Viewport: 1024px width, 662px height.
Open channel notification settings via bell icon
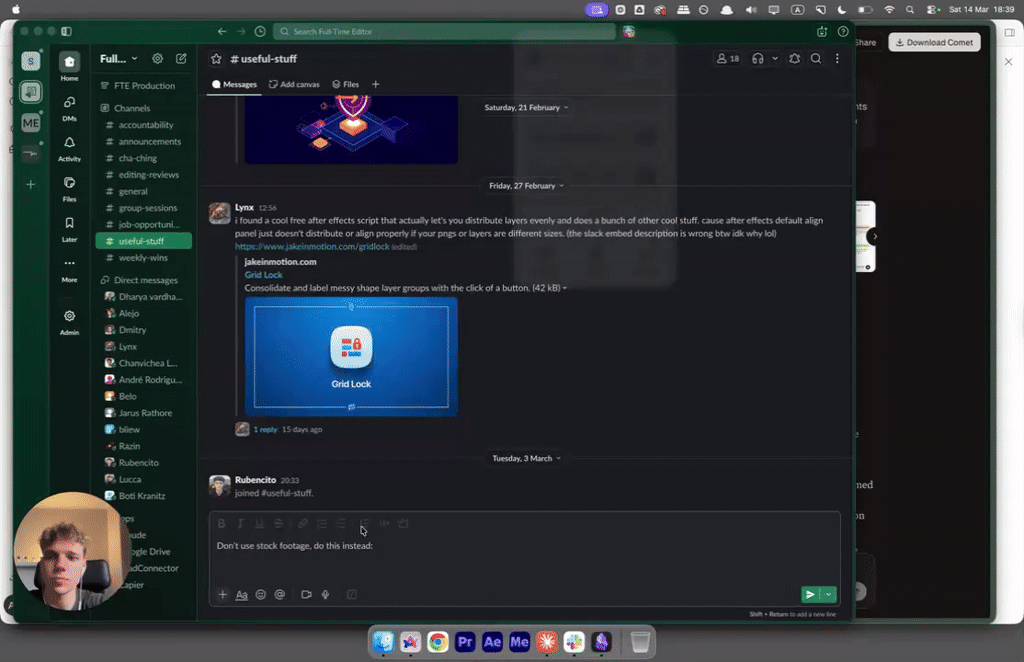point(794,58)
